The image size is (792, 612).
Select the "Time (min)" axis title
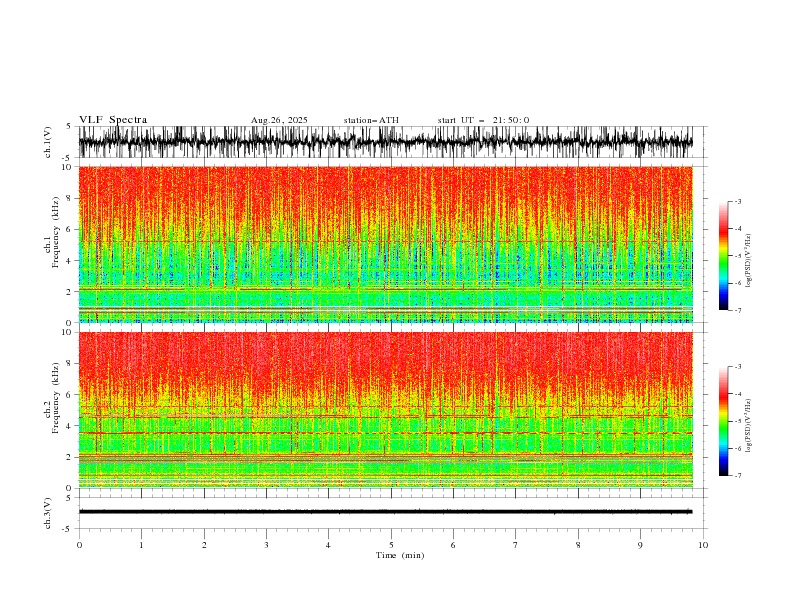point(400,555)
